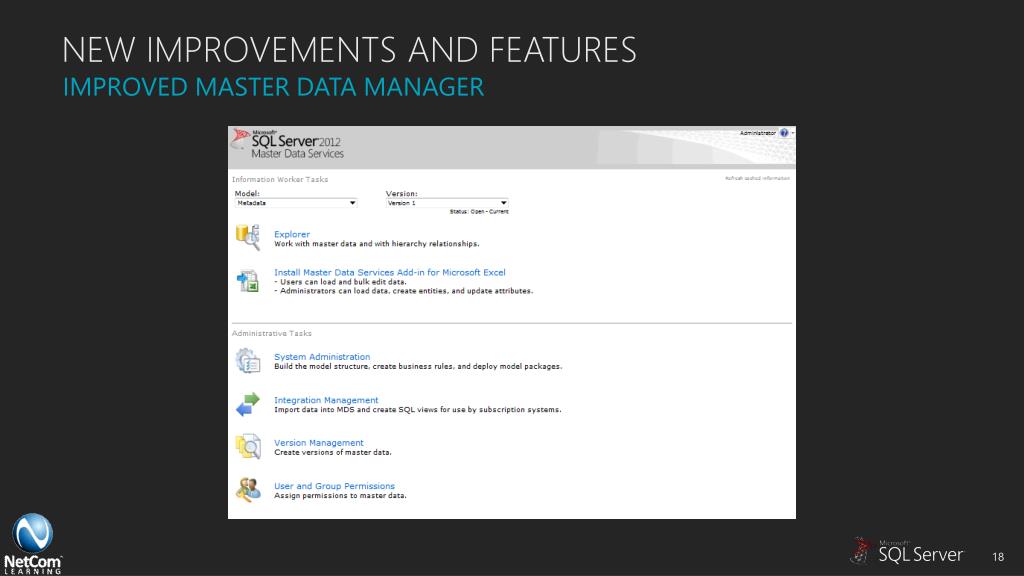Click the 'IMPROVED MASTER DATA MANAGER' subtitle
This screenshot has height=576, width=1024.
pos(273,87)
